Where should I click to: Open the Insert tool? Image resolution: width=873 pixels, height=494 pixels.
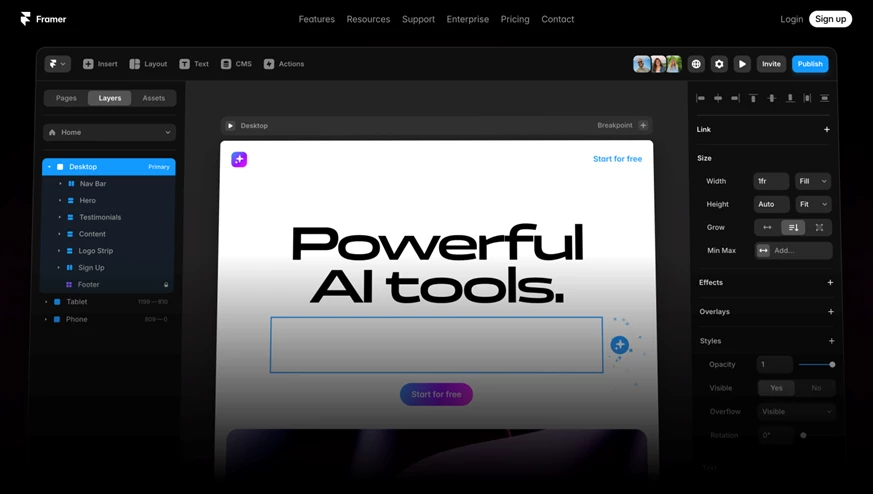pyautogui.click(x=100, y=64)
